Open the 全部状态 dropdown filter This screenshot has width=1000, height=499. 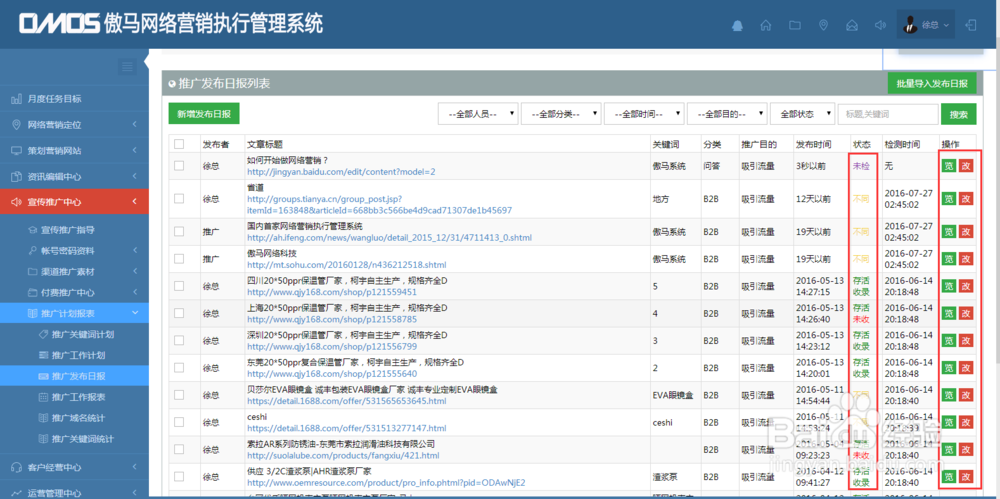(x=802, y=114)
